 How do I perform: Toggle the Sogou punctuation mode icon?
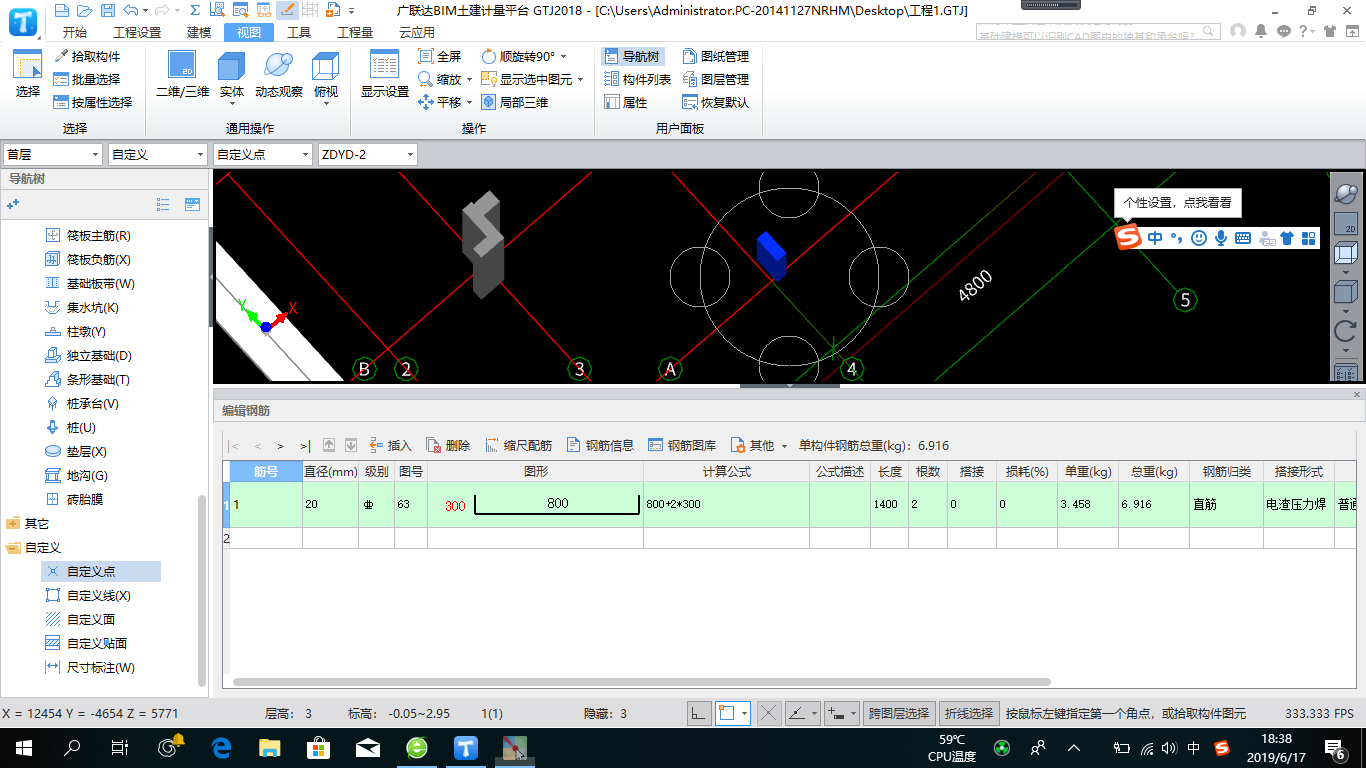point(1176,238)
